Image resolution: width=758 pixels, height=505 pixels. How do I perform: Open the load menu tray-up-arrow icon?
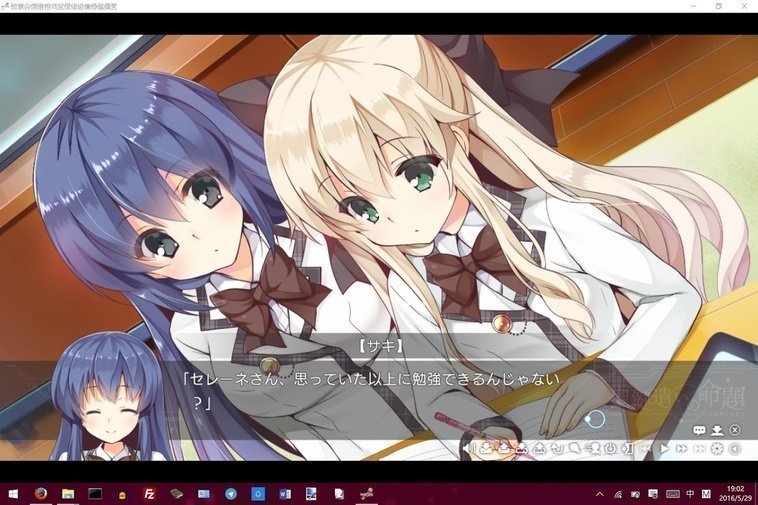[504, 448]
